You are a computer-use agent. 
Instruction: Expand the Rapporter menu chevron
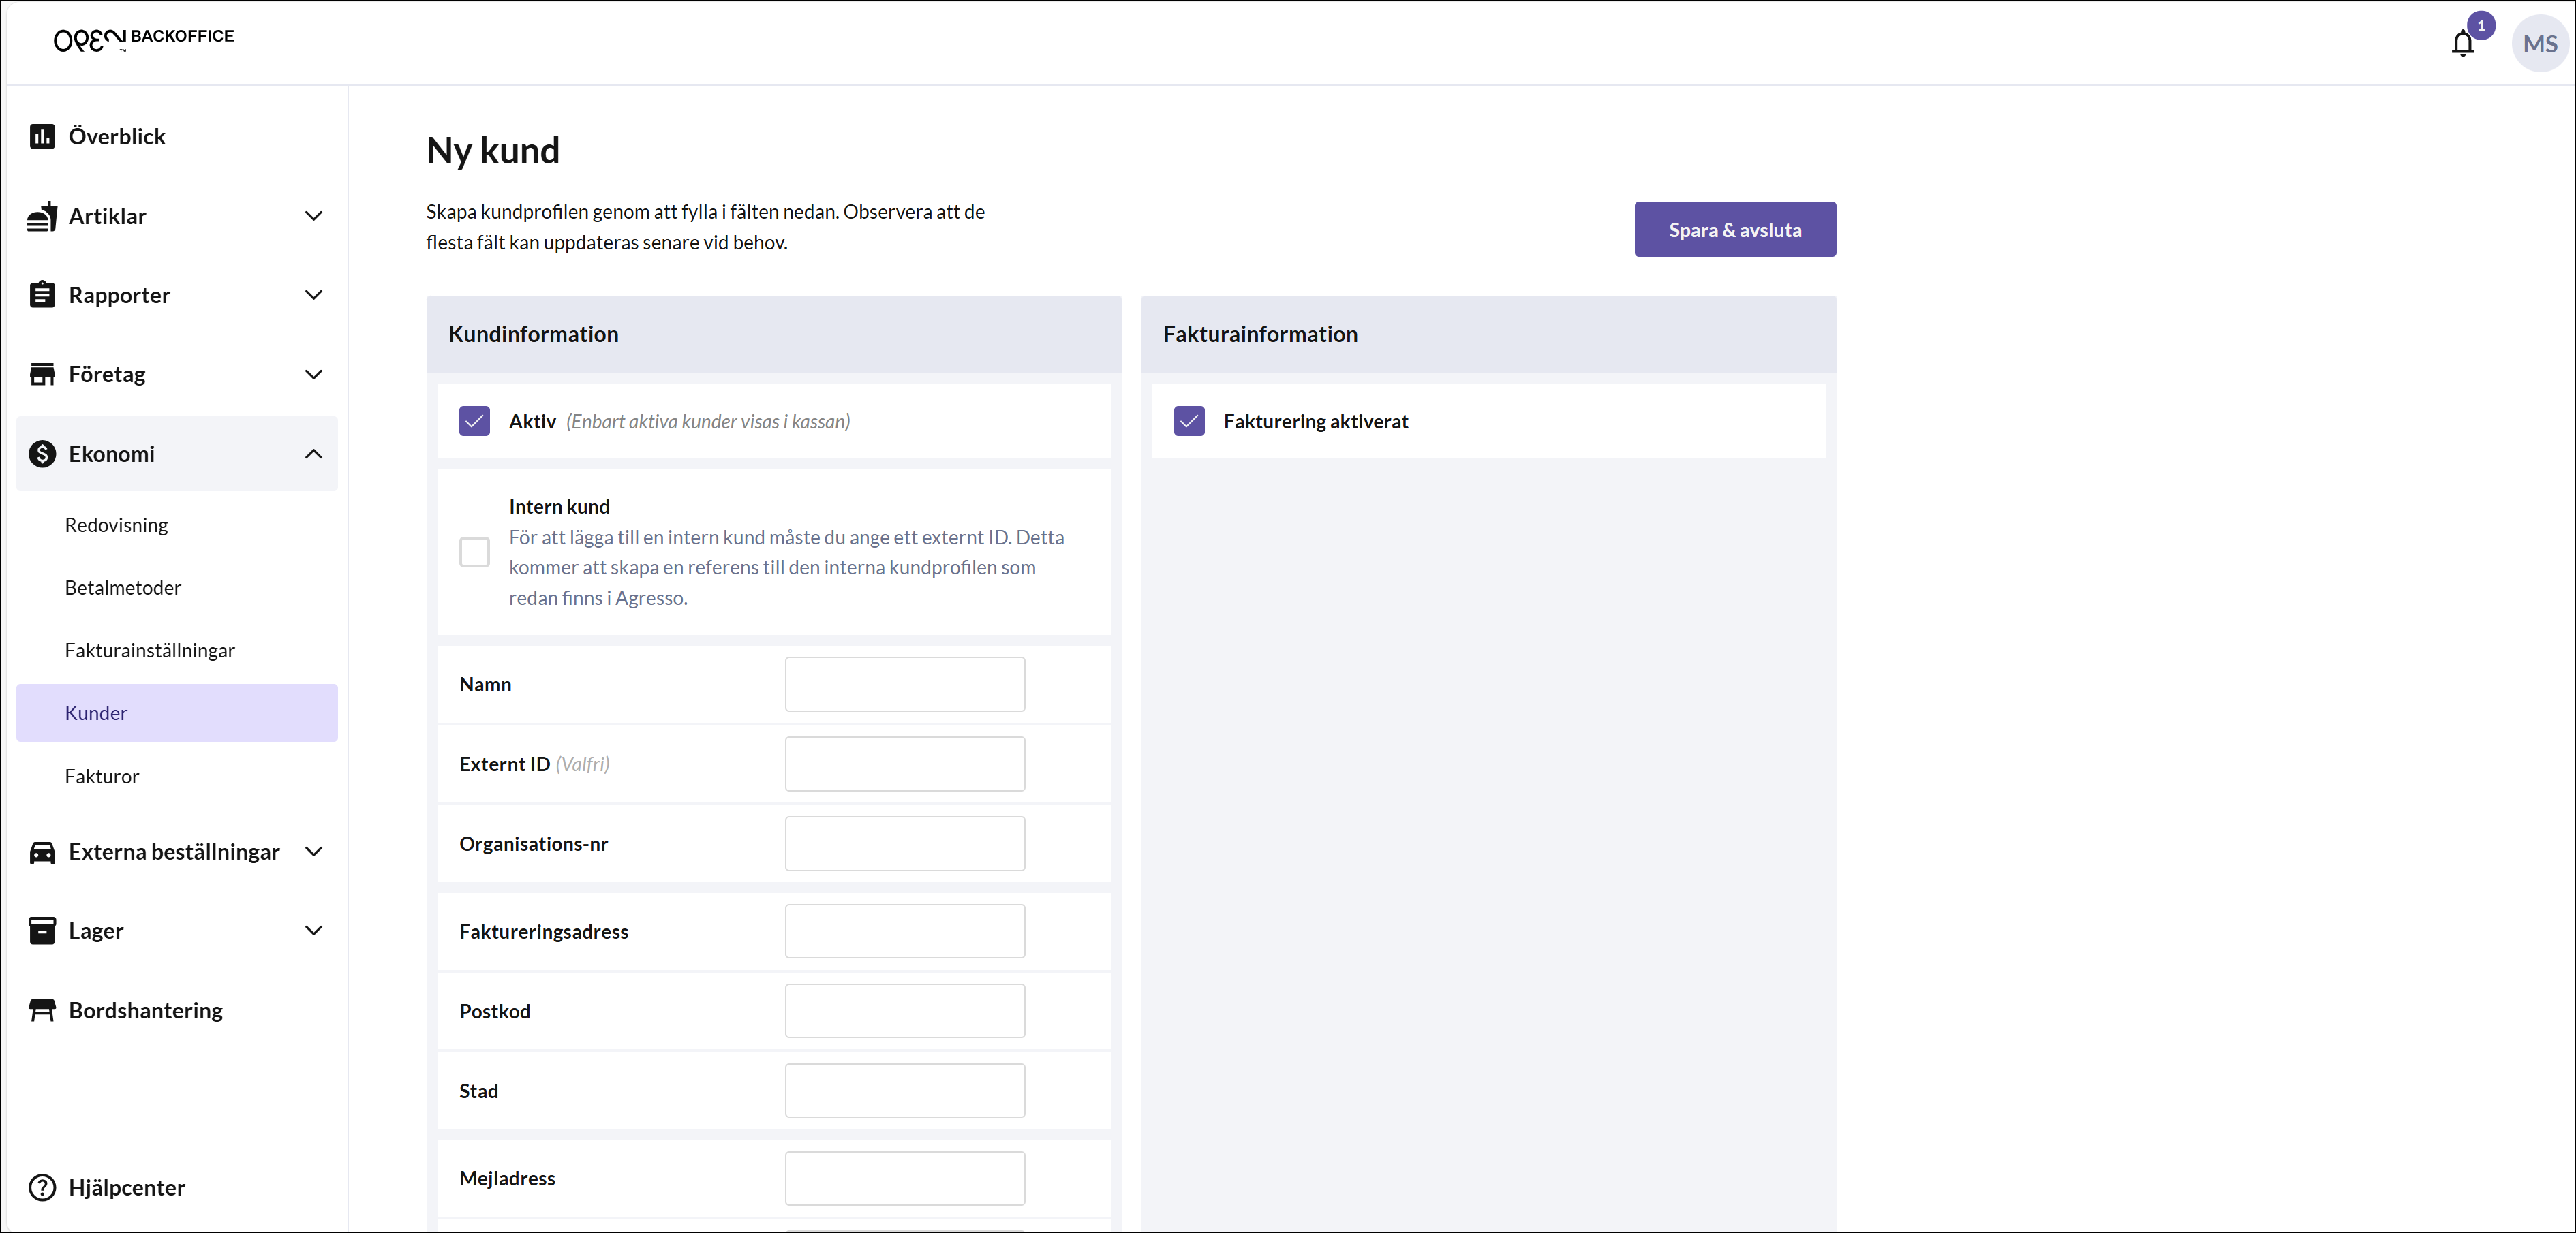point(313,295)
